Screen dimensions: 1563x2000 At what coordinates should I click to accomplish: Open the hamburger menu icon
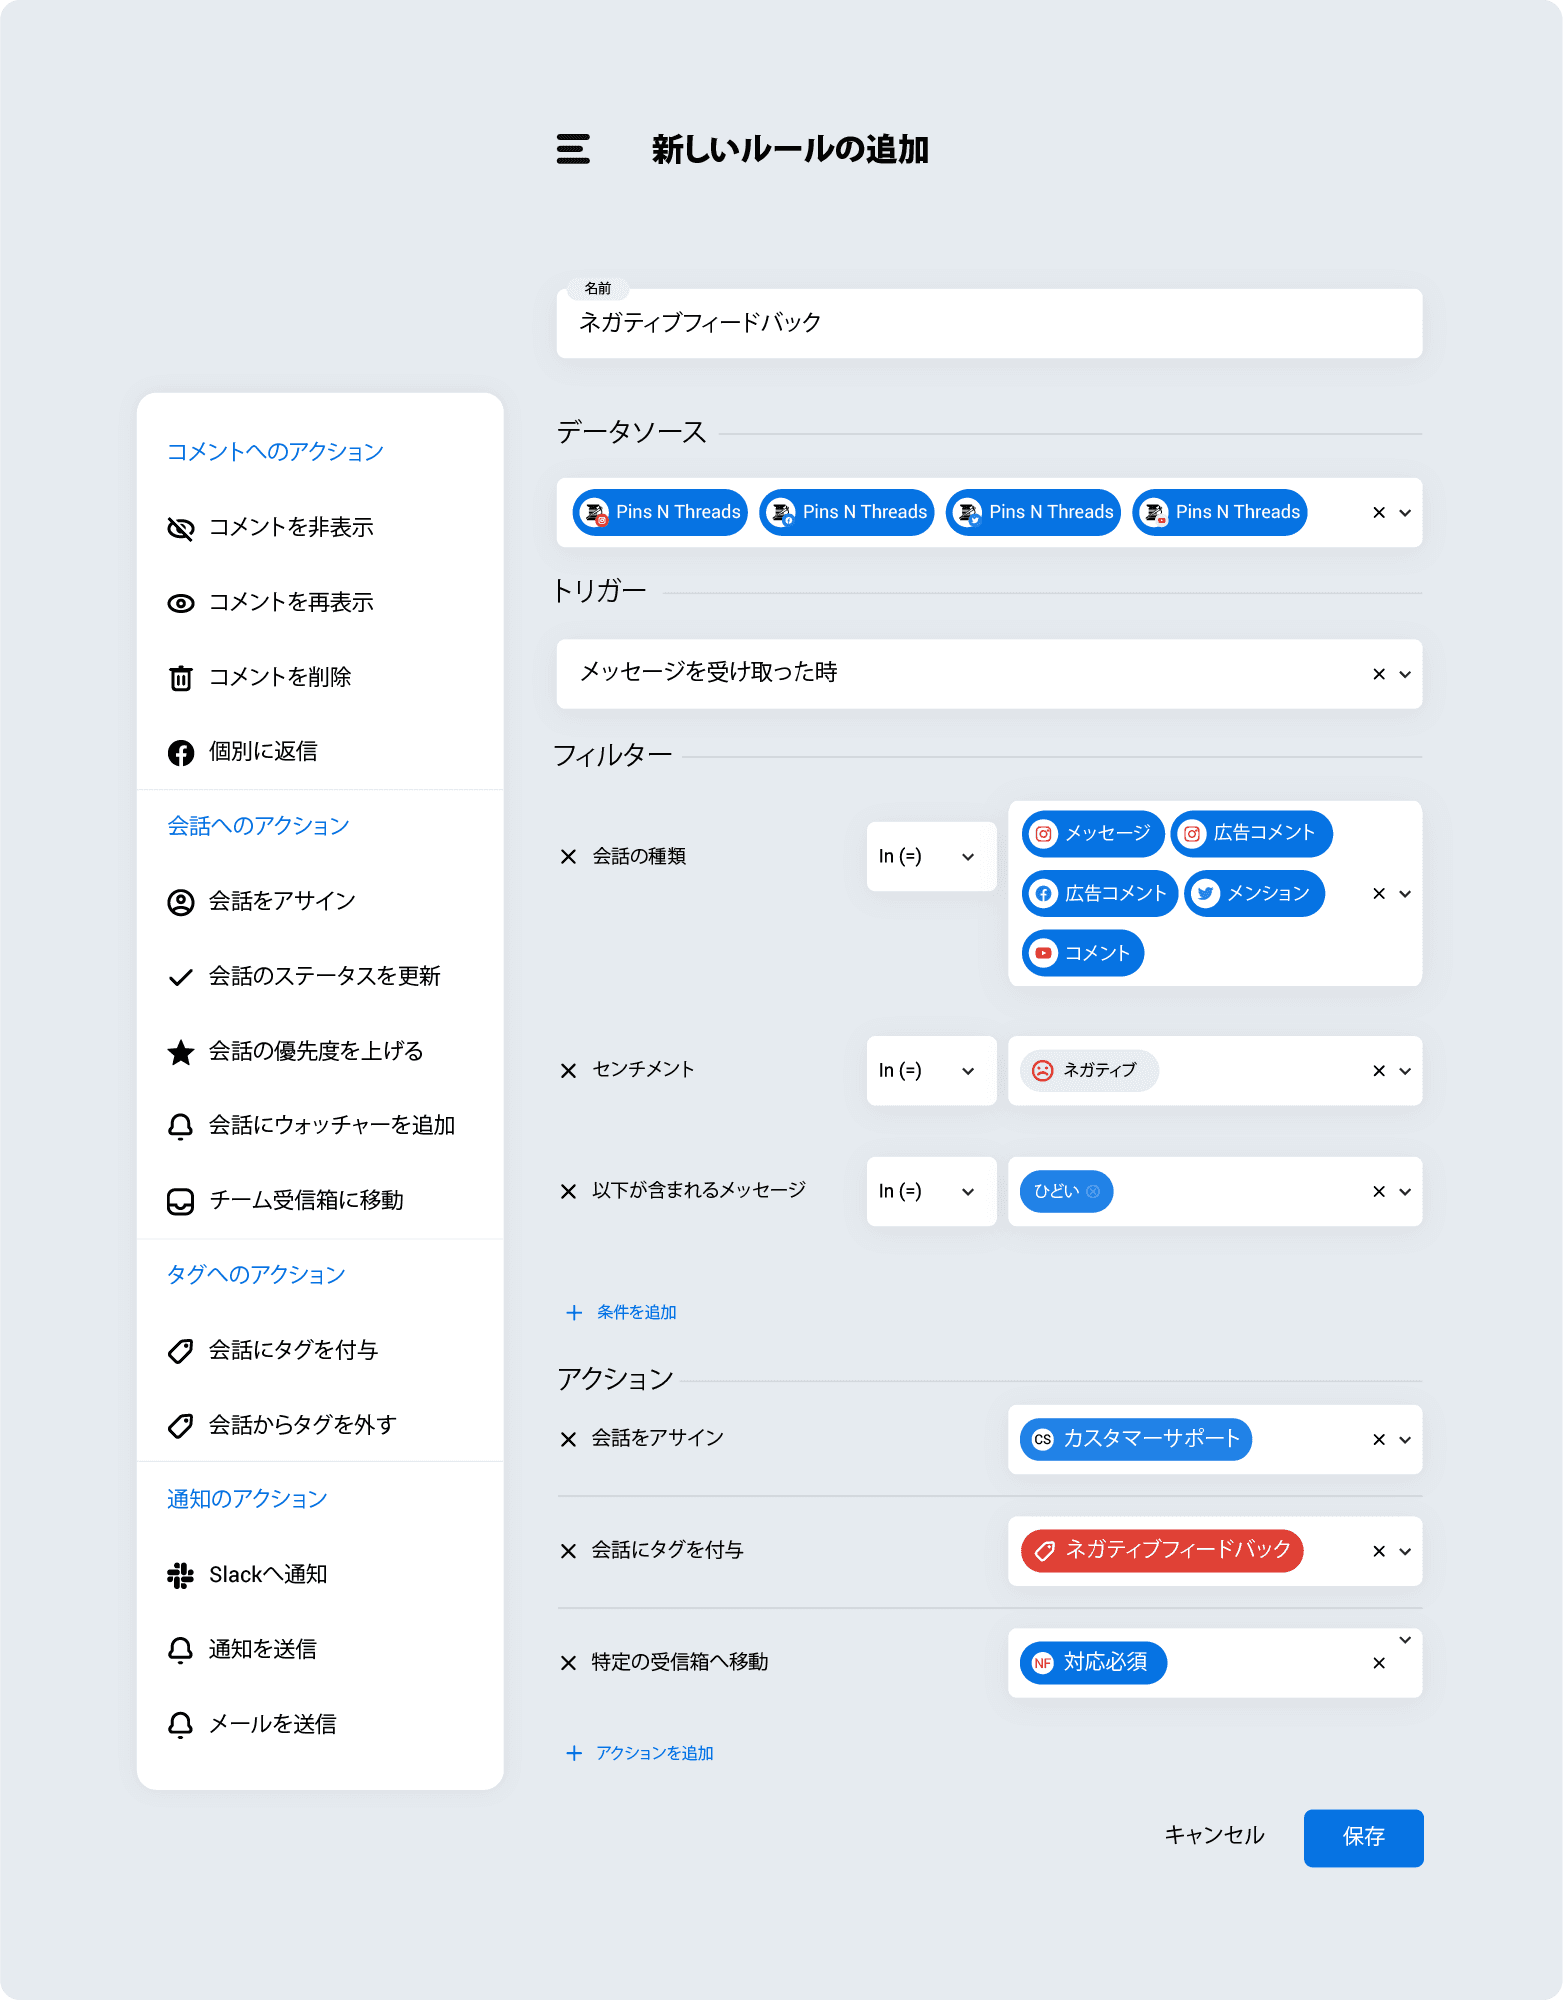tap(573, 149)
